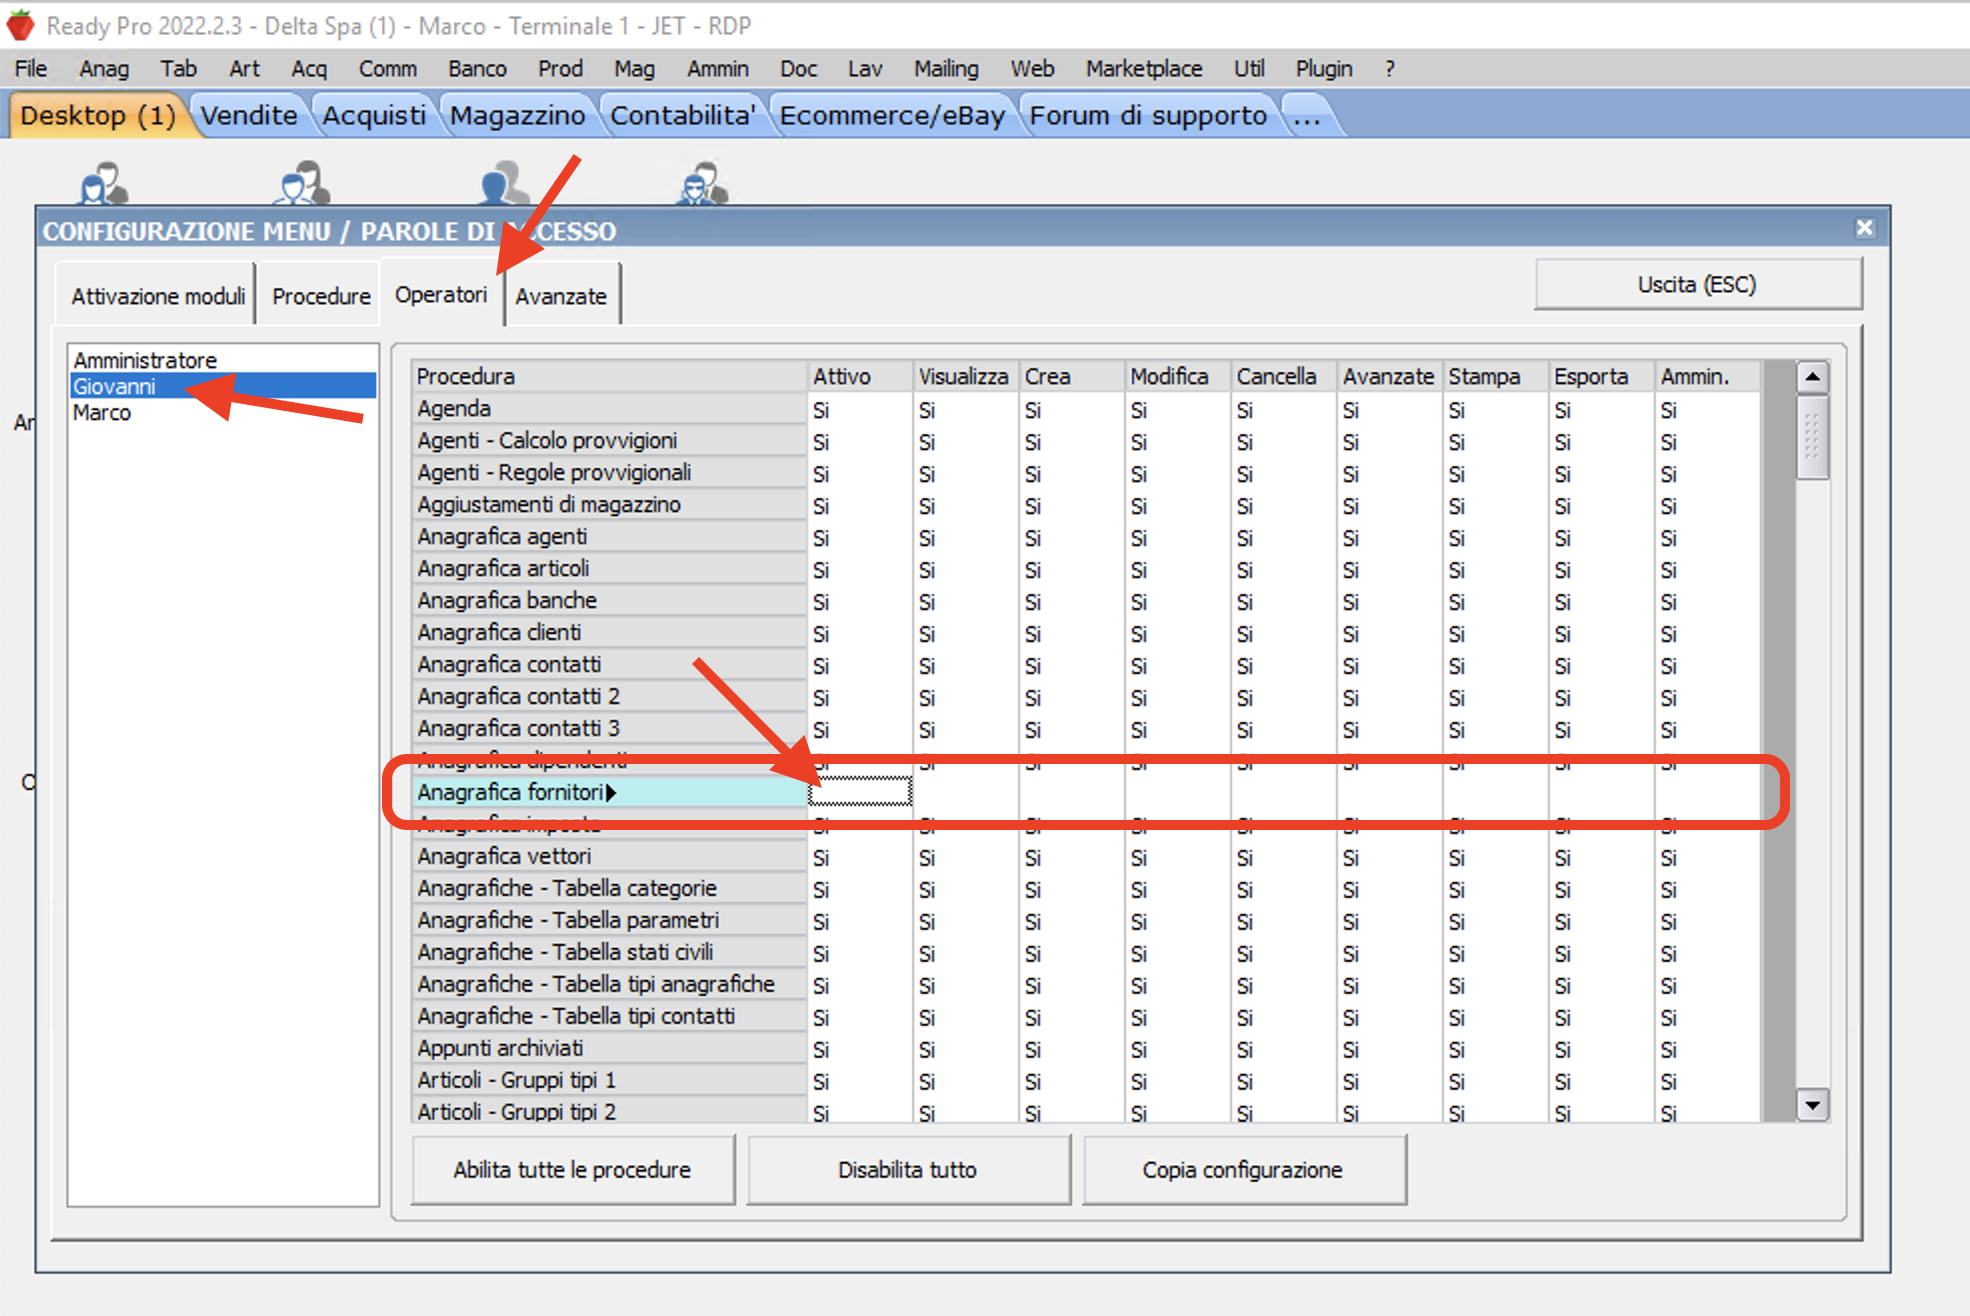The height and width of the screenshot is (1316, 1970).
Task: Select Aggiustamenti di magazzino procedure row
Action: [610, 504]
